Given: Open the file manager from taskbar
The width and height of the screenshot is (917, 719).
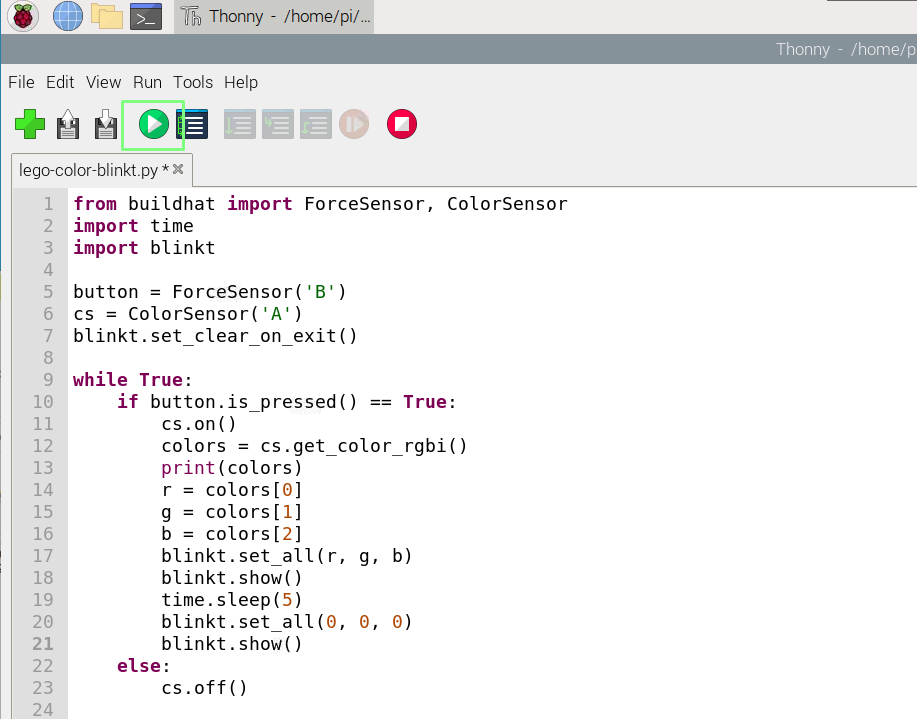Looking at the screenshot, I should point(105,16).
